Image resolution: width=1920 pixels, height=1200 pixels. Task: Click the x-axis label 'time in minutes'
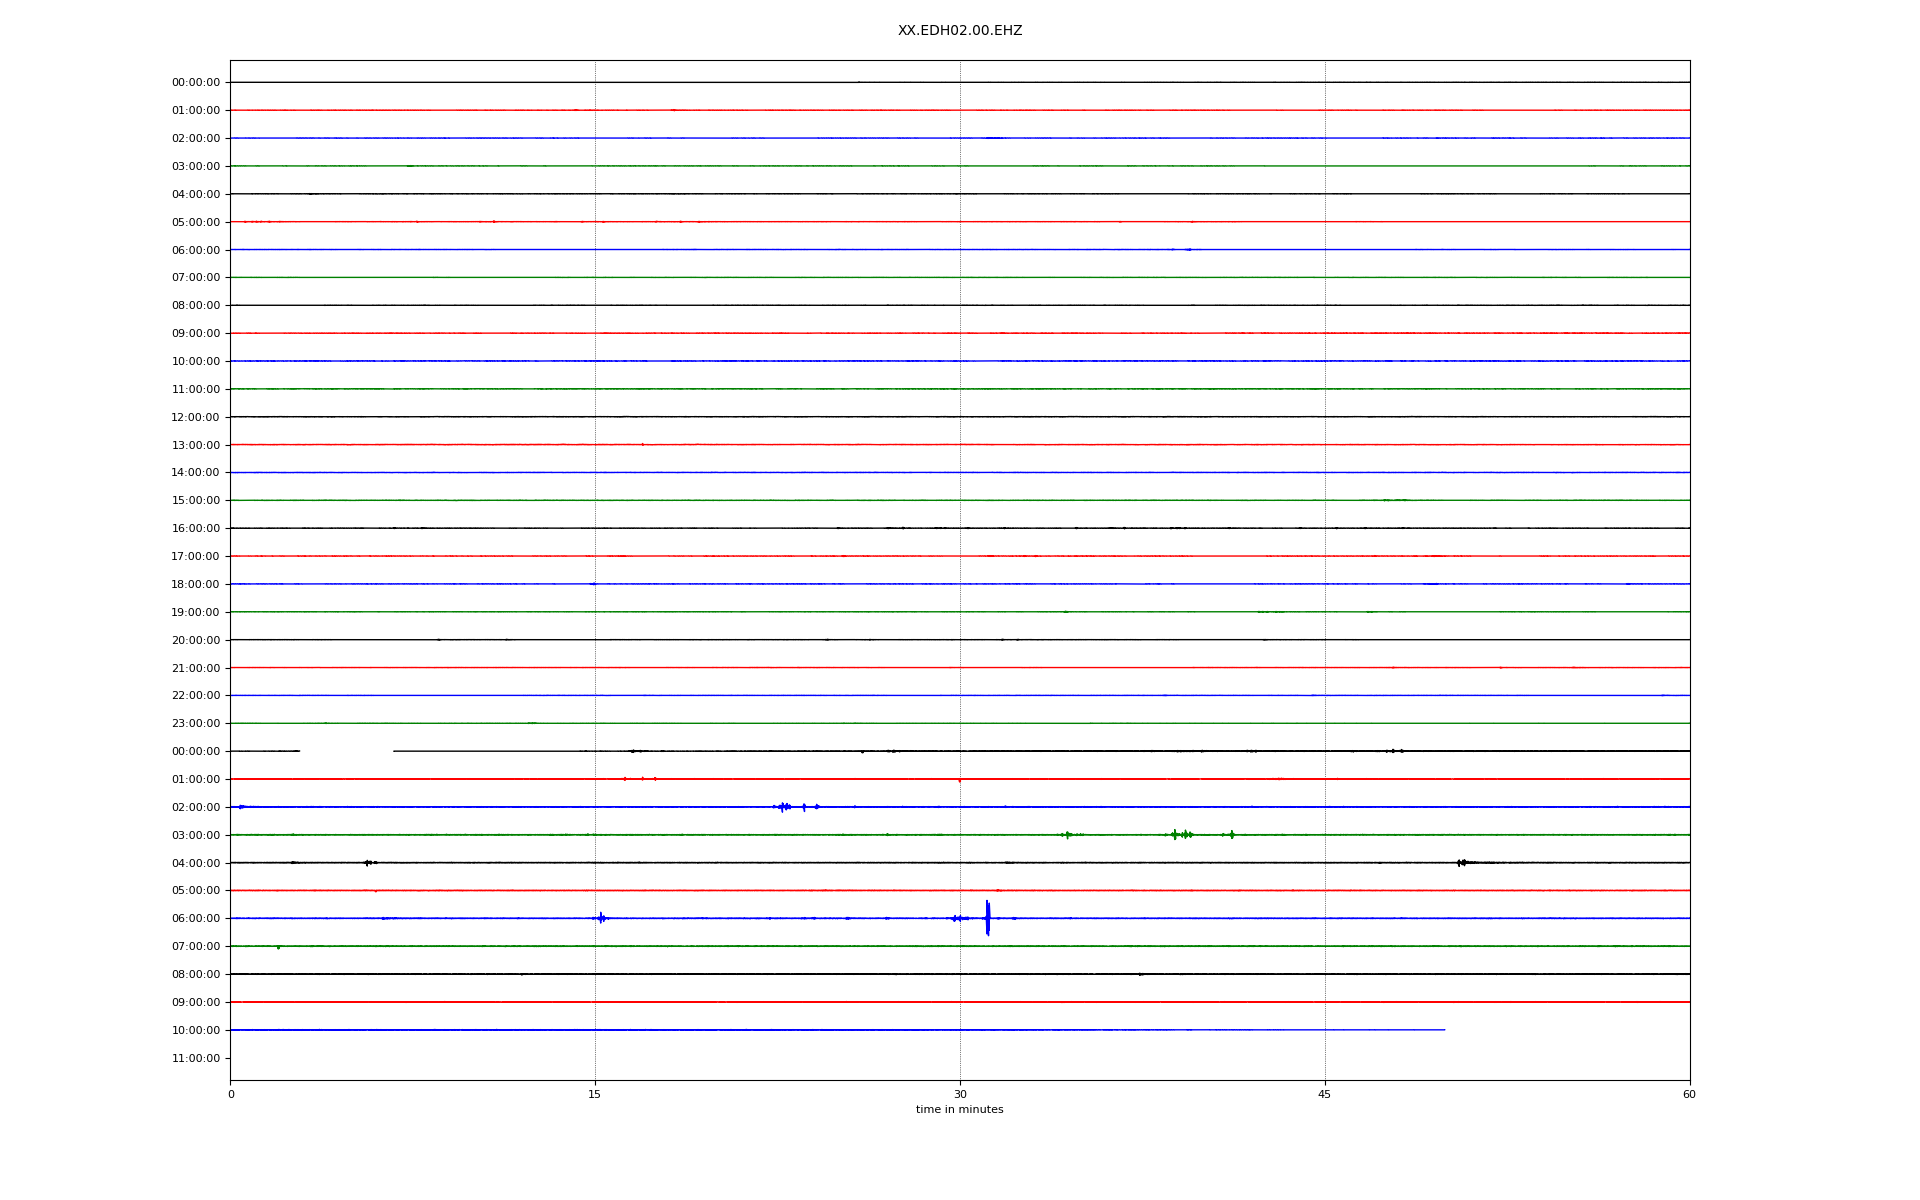[959, 1109]
